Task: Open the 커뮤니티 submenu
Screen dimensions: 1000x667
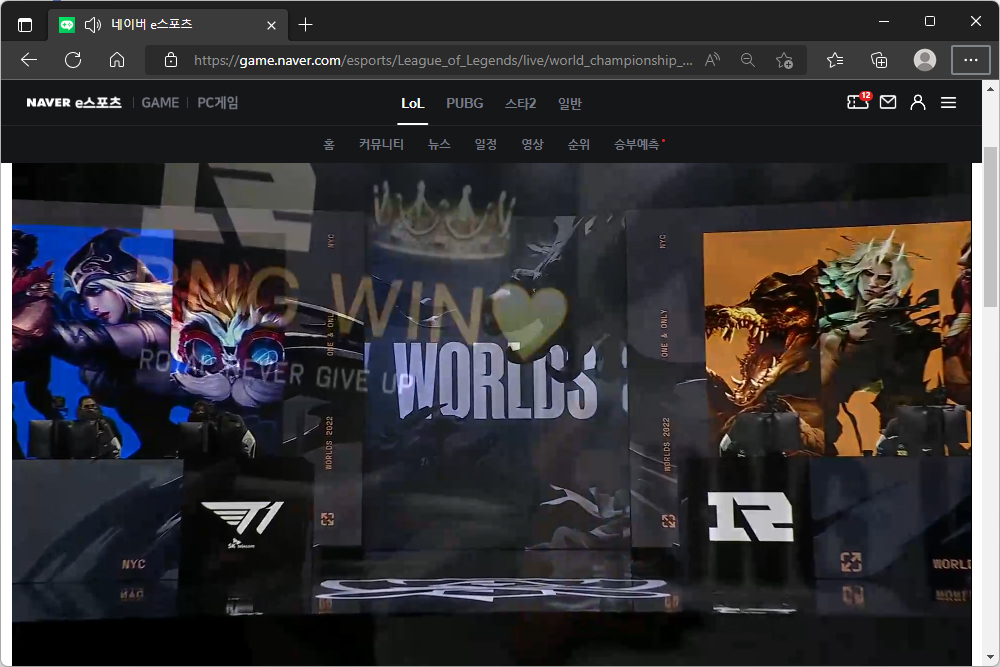Action: 381,145
